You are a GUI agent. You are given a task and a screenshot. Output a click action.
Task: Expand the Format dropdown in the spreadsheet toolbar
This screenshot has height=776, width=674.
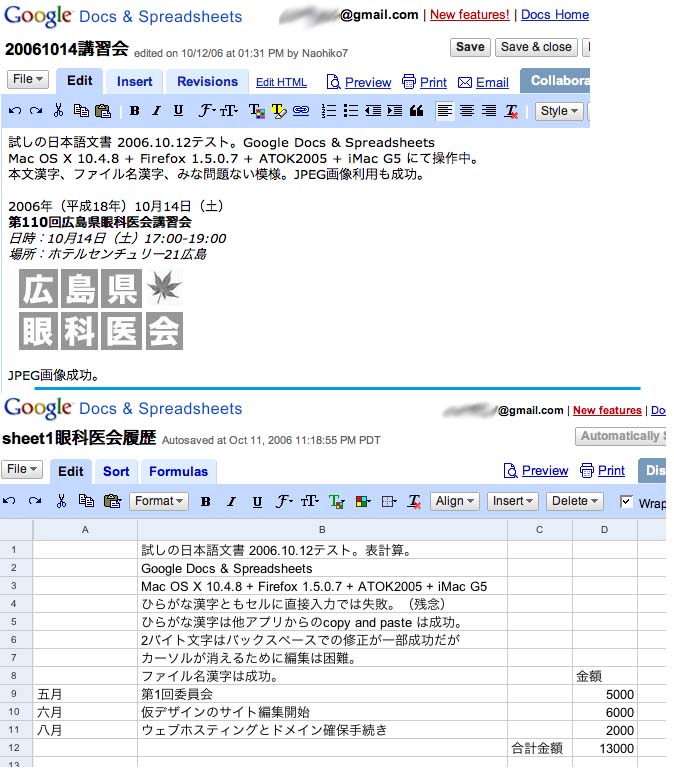(159, 501)
